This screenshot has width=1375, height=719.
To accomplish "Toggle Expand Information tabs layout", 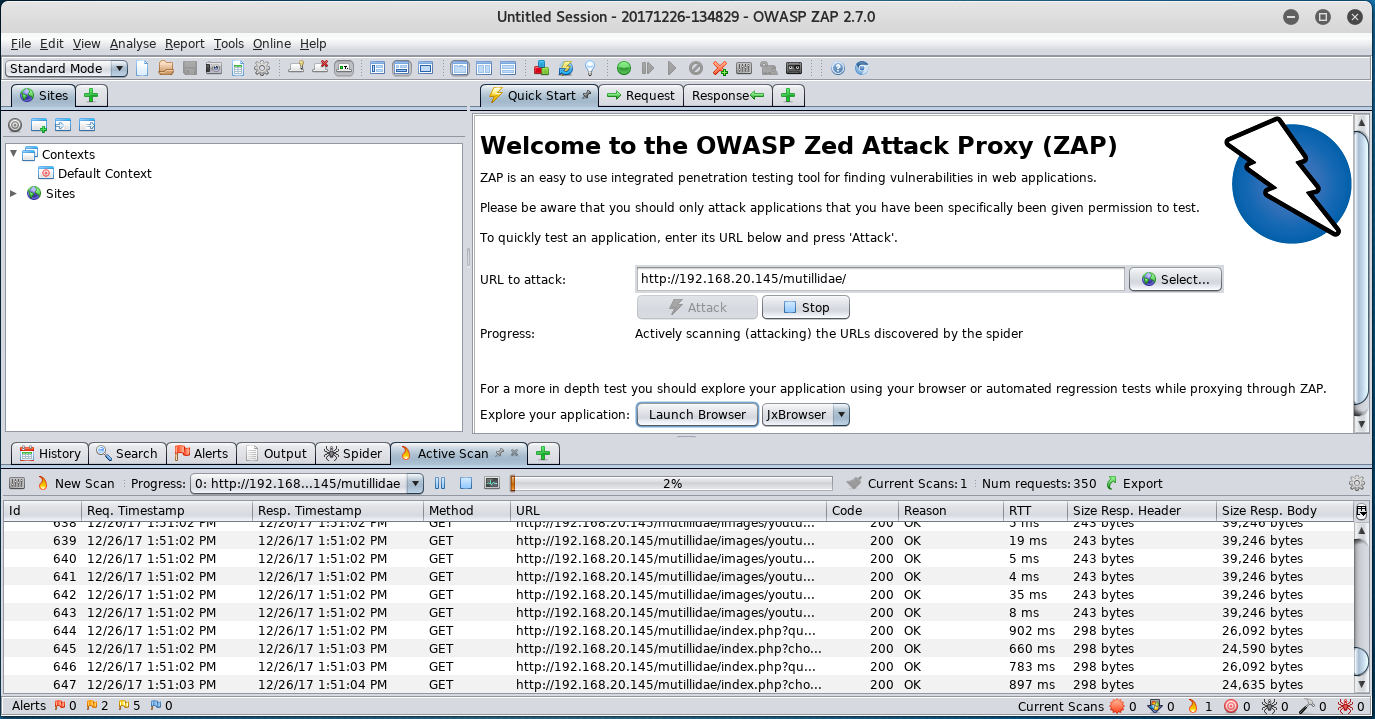I will [x=402, y=68].
